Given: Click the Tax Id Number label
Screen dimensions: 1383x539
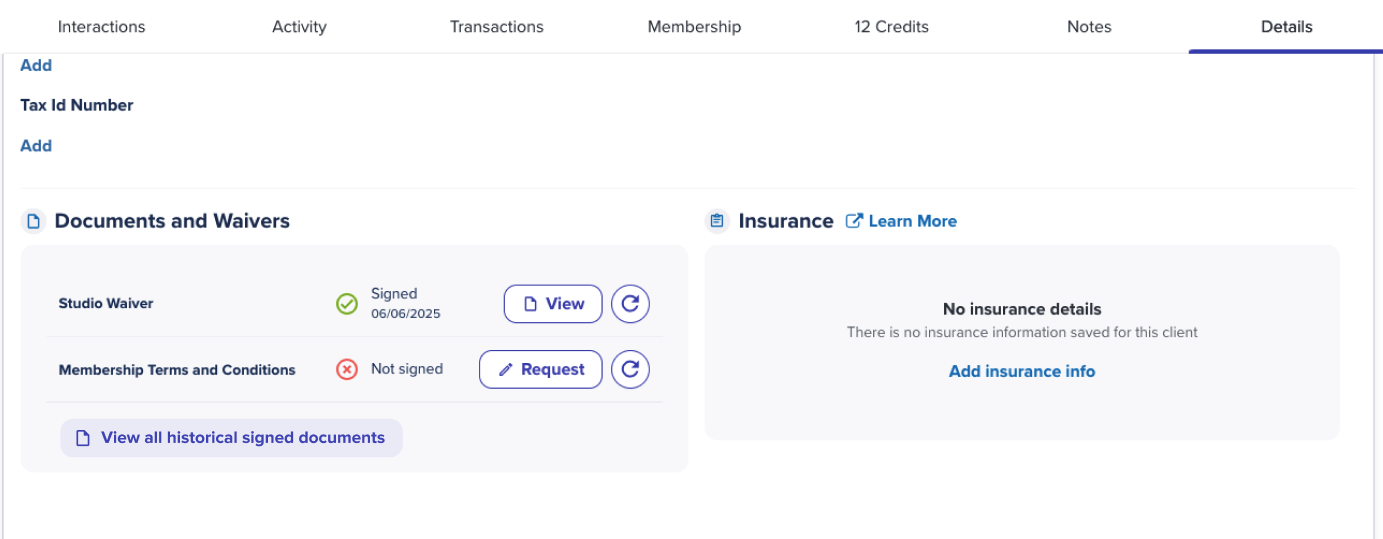Looking at the screenshot, I should (77, 105).
